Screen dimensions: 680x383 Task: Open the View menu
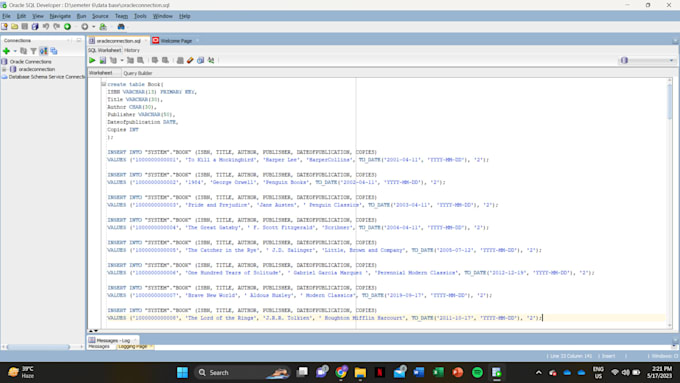[38, 16]
